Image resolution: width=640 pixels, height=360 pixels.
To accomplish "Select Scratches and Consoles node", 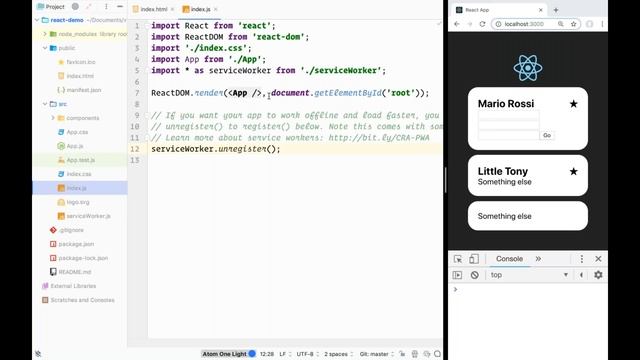I will 78,300.
